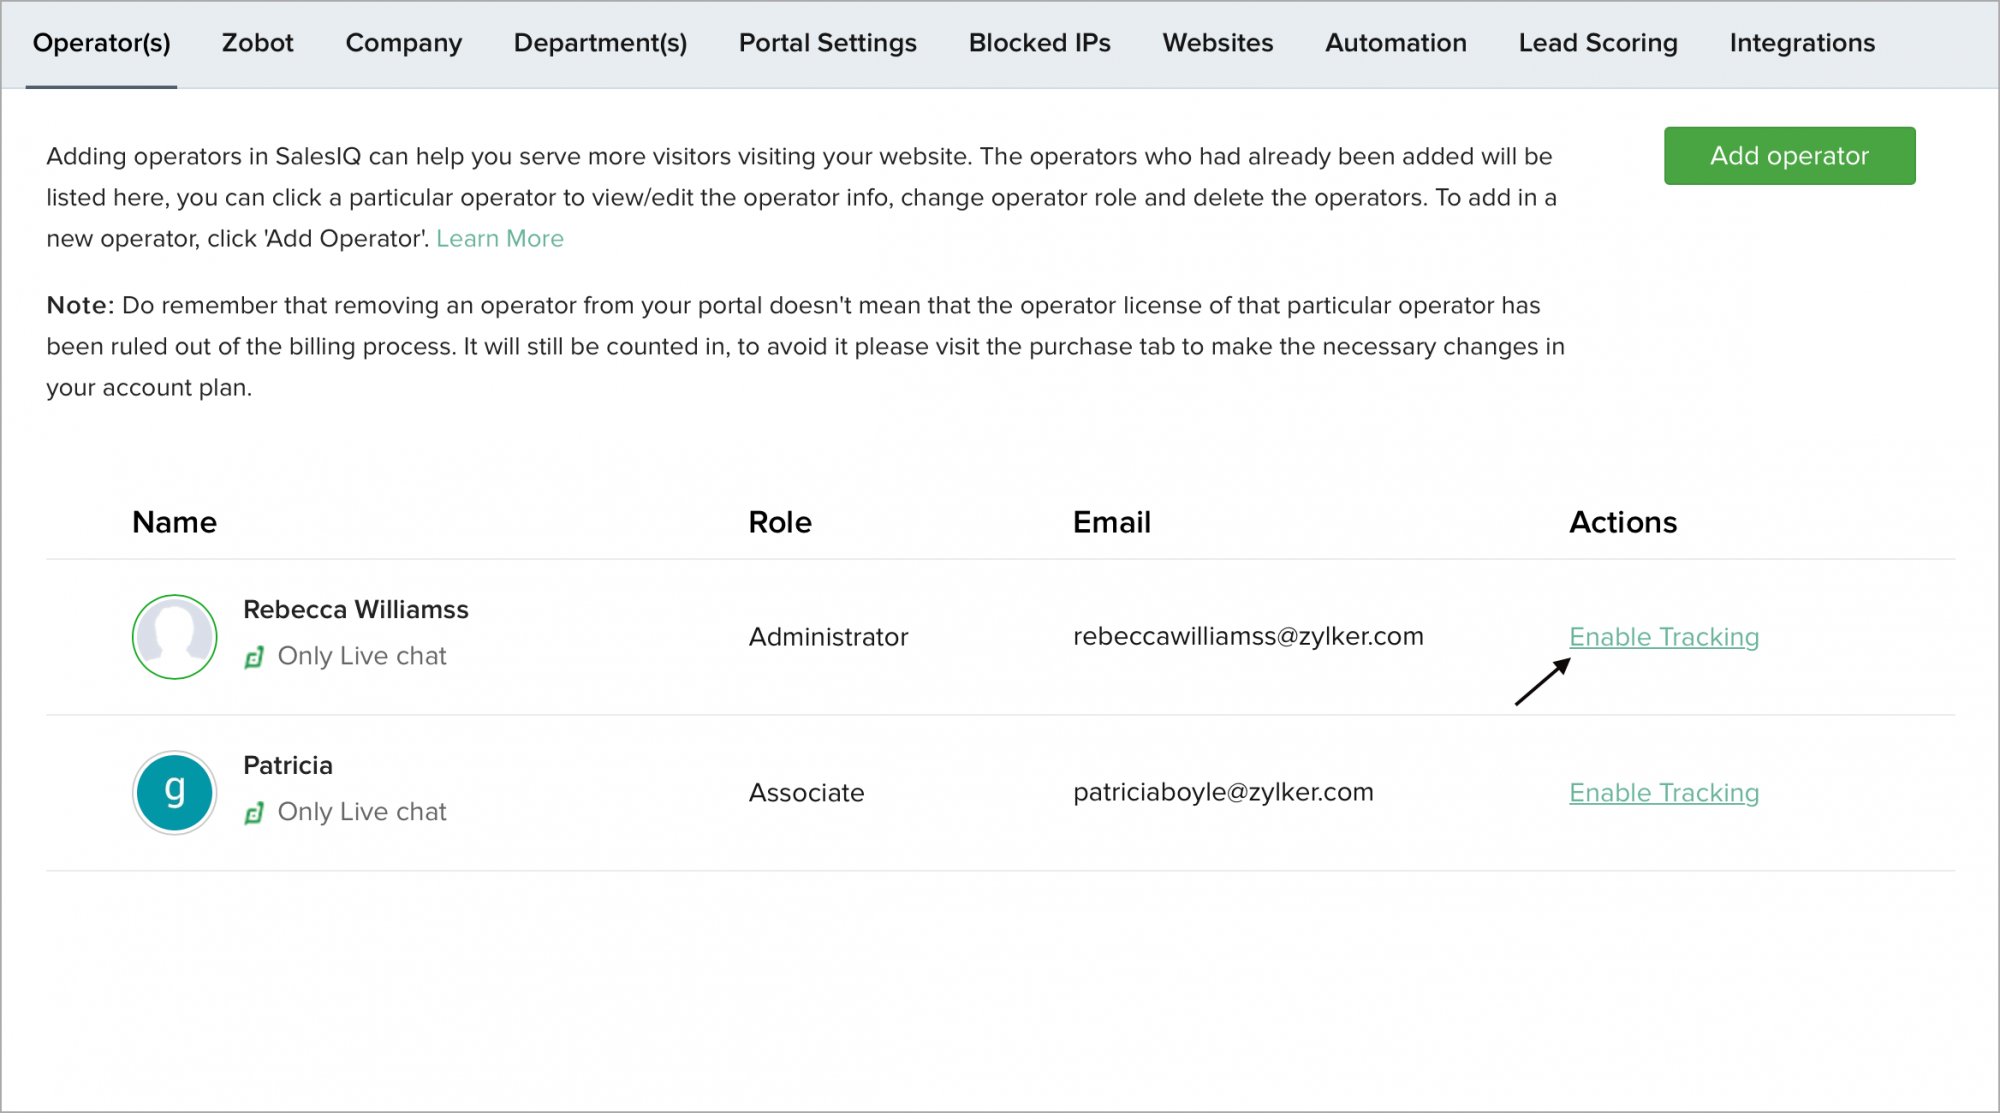Image resolution: width=2000 pixels, height=1113 pixels.
Task: Click the Add operator button
Action: 1789,156
